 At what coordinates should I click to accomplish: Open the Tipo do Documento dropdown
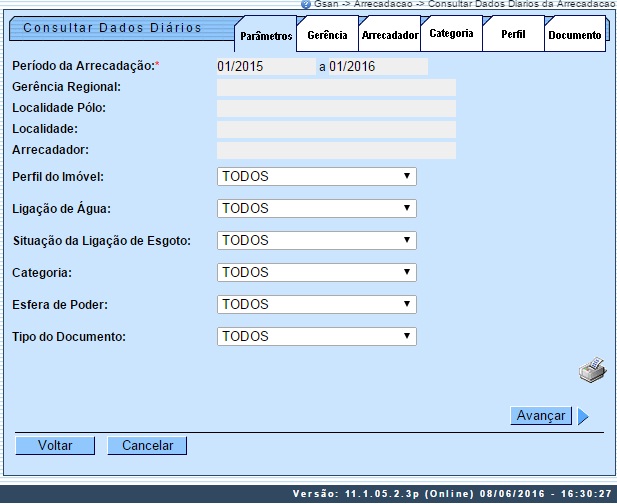[x=316, y=337]
